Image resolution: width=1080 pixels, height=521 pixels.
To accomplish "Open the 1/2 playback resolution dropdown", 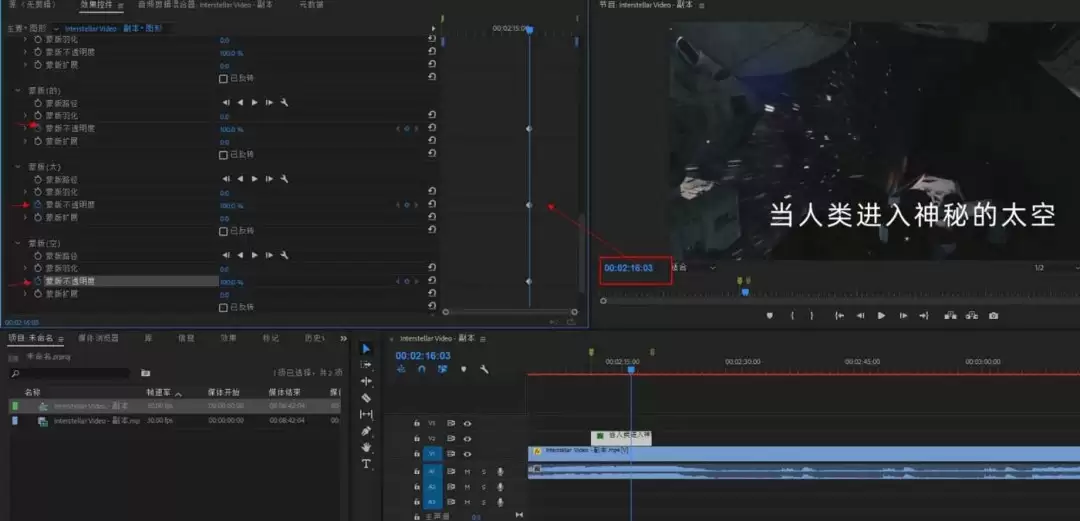I will pyautogui.click(x=1057, y=267).
